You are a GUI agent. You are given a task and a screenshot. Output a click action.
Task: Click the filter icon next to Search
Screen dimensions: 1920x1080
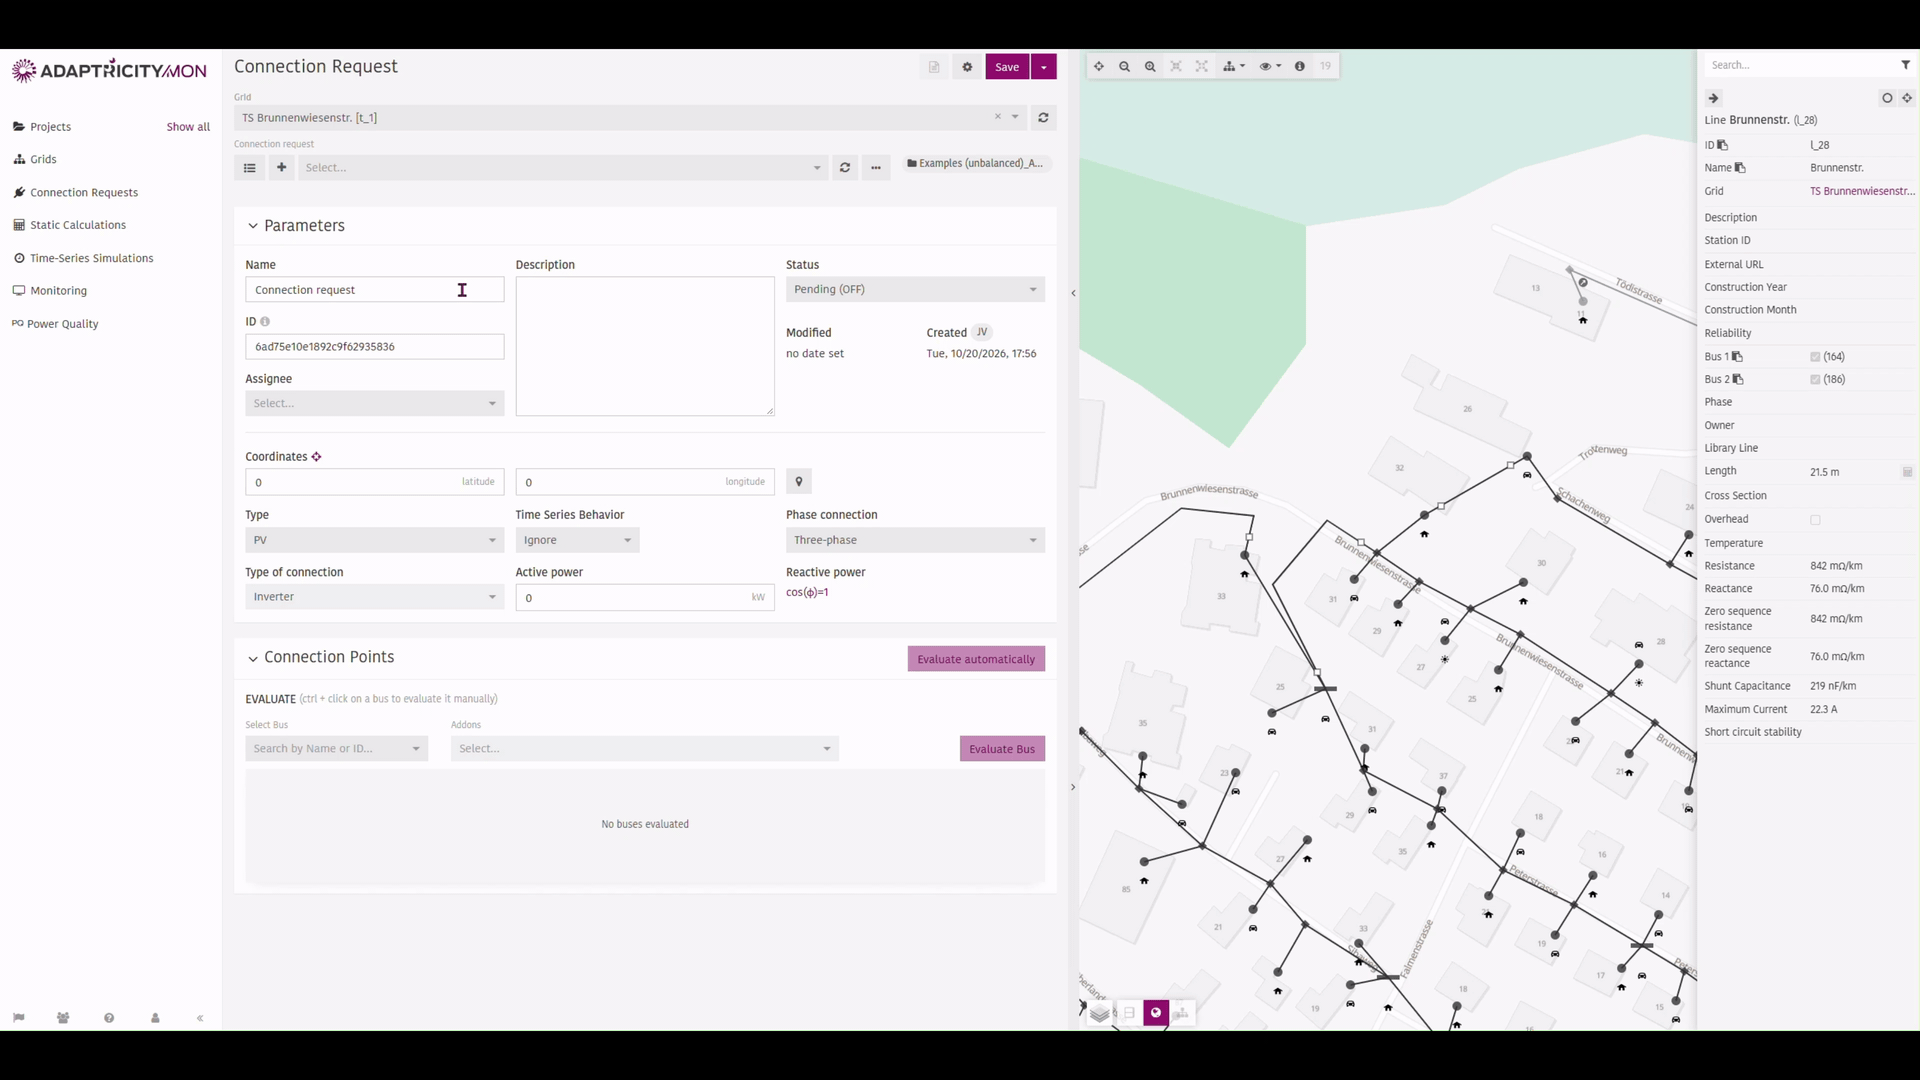click(1905, 65)
